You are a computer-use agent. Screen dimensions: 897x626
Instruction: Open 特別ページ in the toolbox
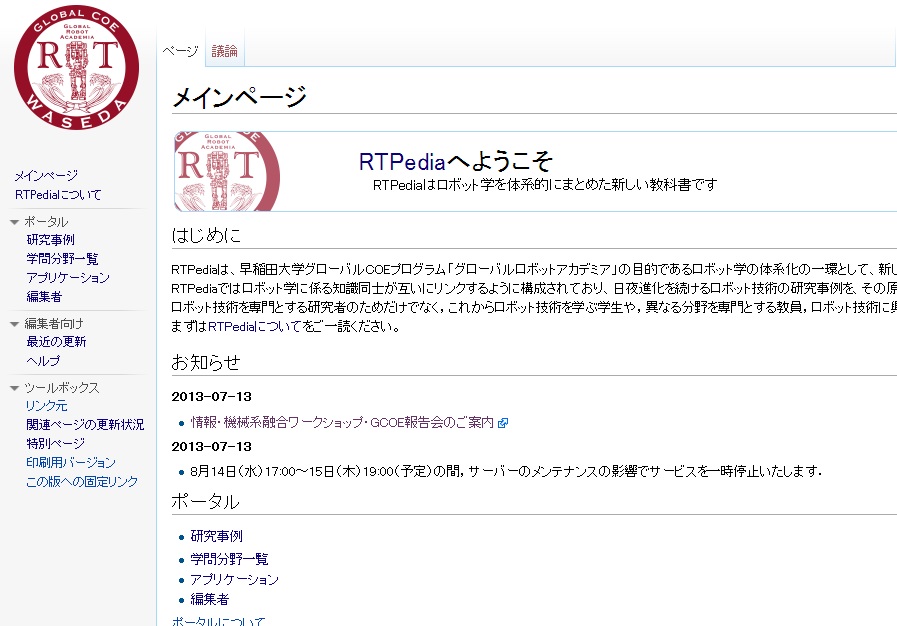[55, 443]
